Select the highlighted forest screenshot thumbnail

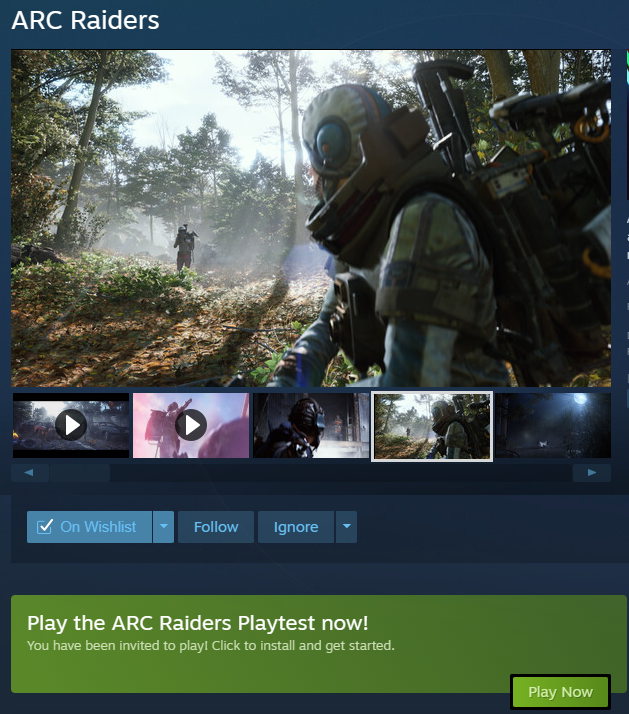pos(432,426)
